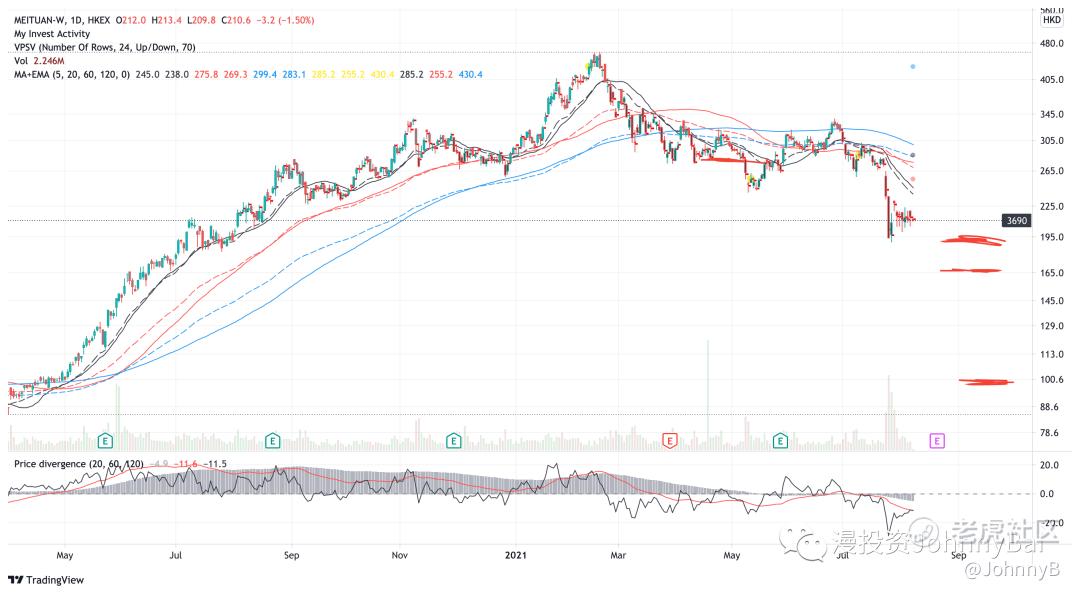Click the red MA value 269.3
The width and height of the screenshot is (1080, 594).
pyautogui.click(x=236, y=74)
